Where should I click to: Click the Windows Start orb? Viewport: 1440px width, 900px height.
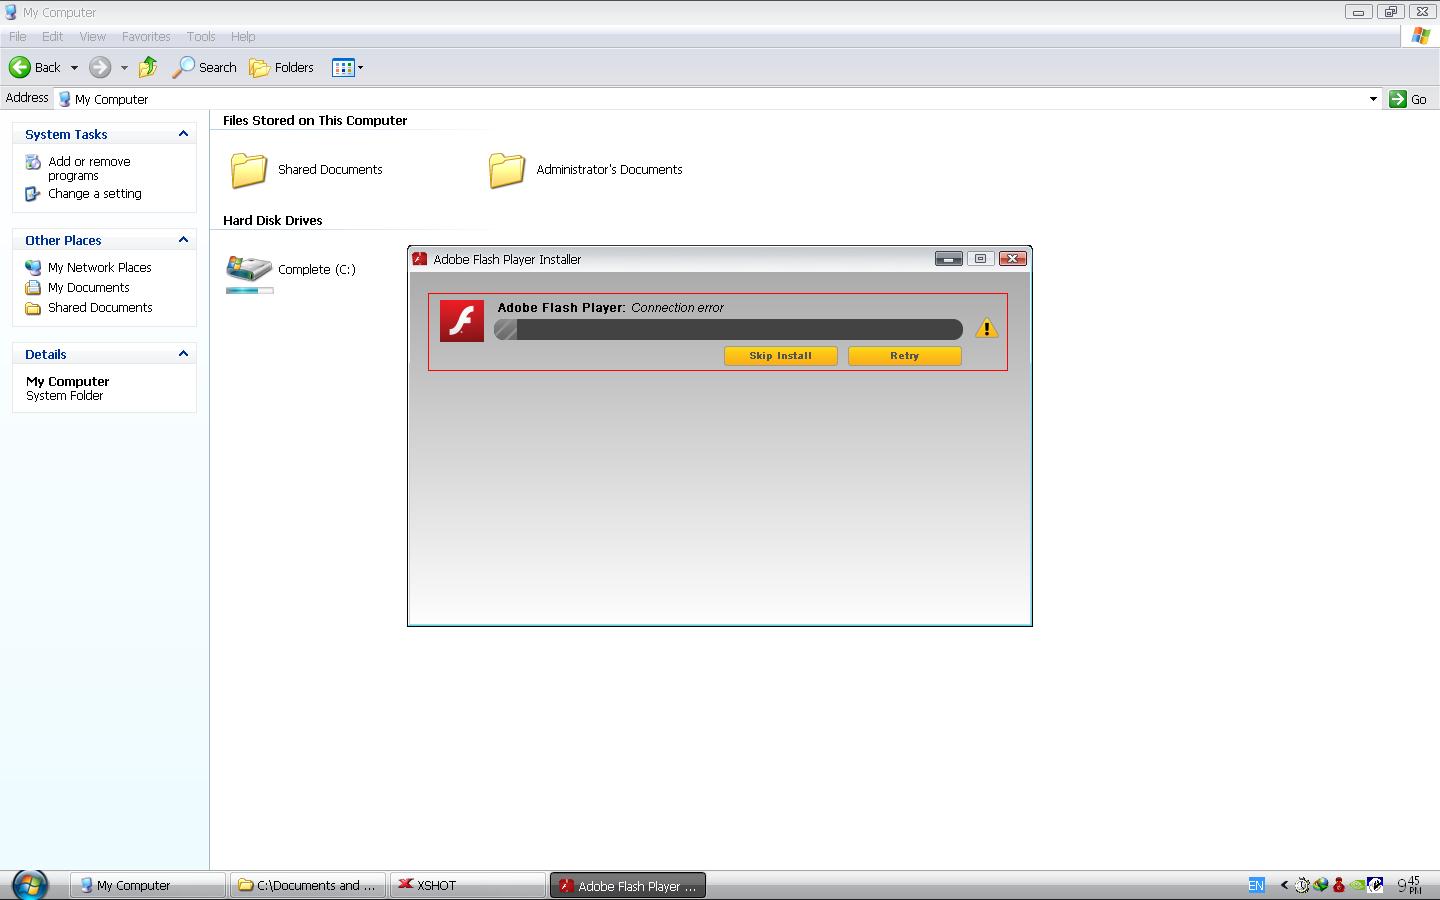(29, 885)
